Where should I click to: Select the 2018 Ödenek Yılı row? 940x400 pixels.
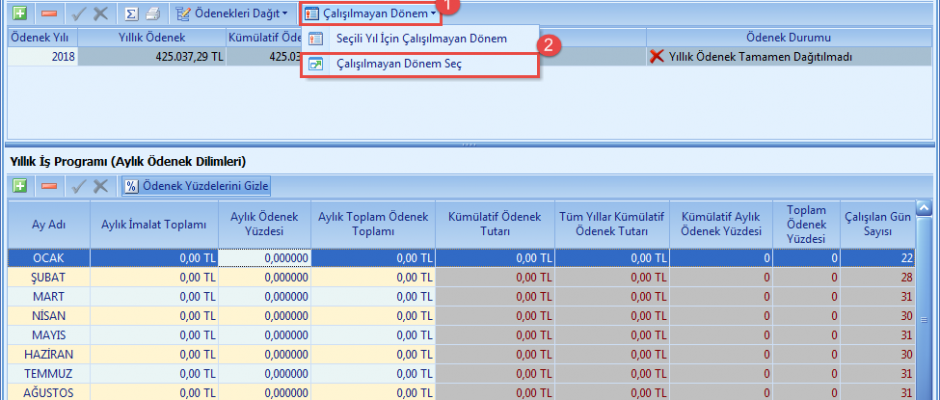tap(40, 57)
